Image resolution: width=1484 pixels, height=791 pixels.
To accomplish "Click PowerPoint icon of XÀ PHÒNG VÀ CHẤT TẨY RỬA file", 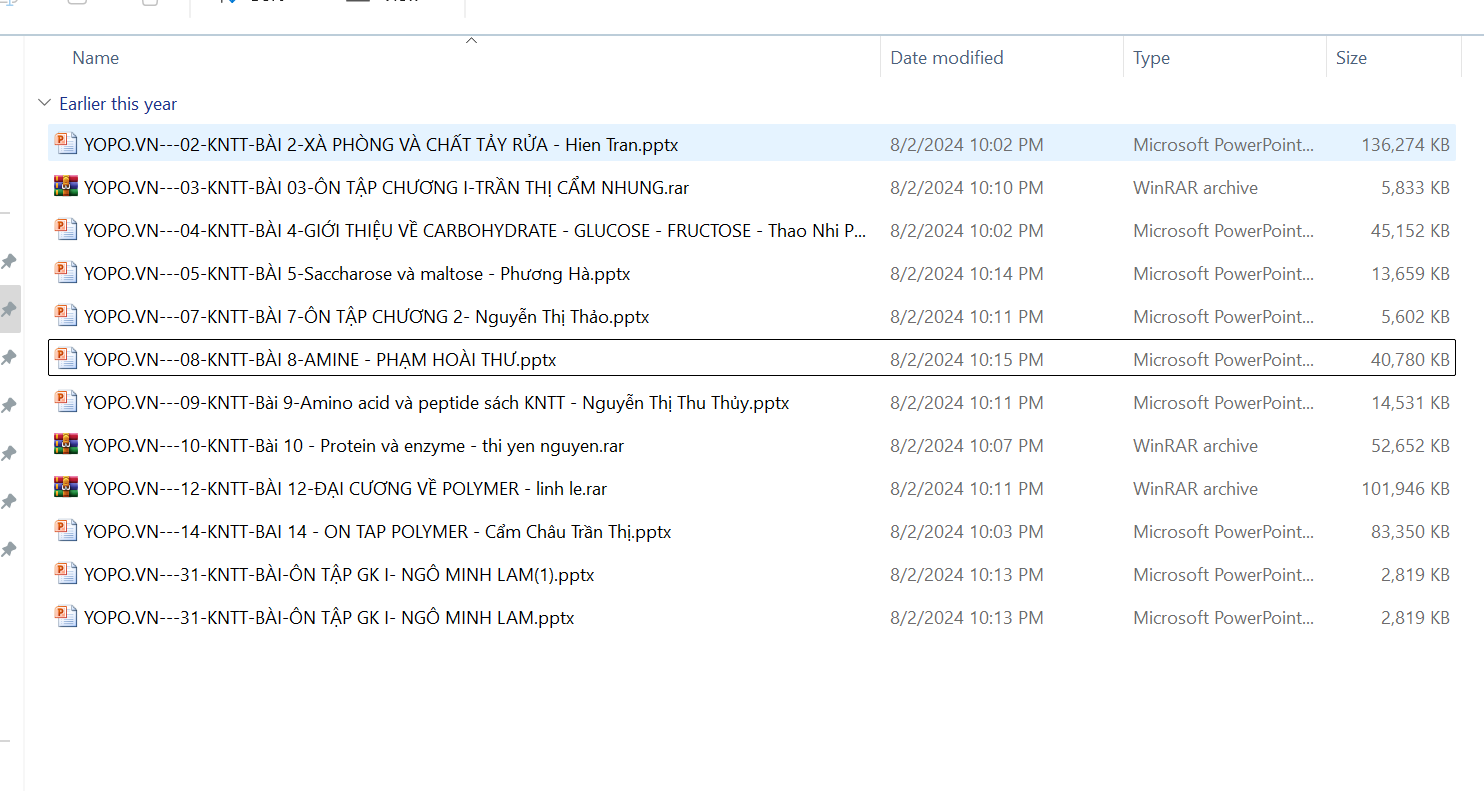I will pyautogui.click(x=66, y=144).
